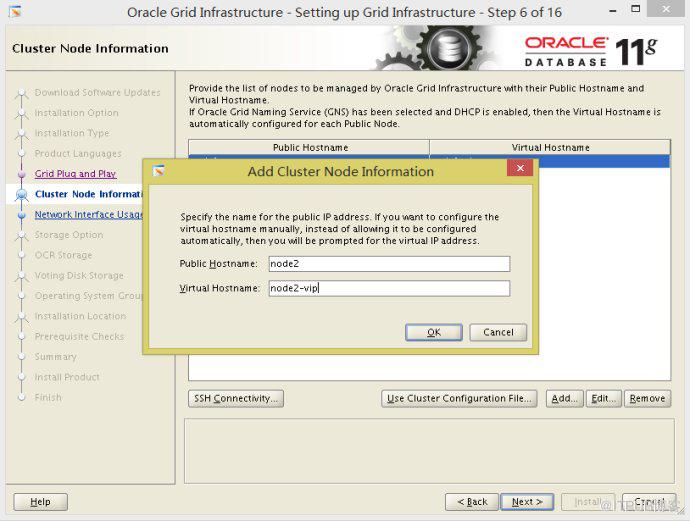
Task: Click the Voting Disk Storage step
Action: 79,275
